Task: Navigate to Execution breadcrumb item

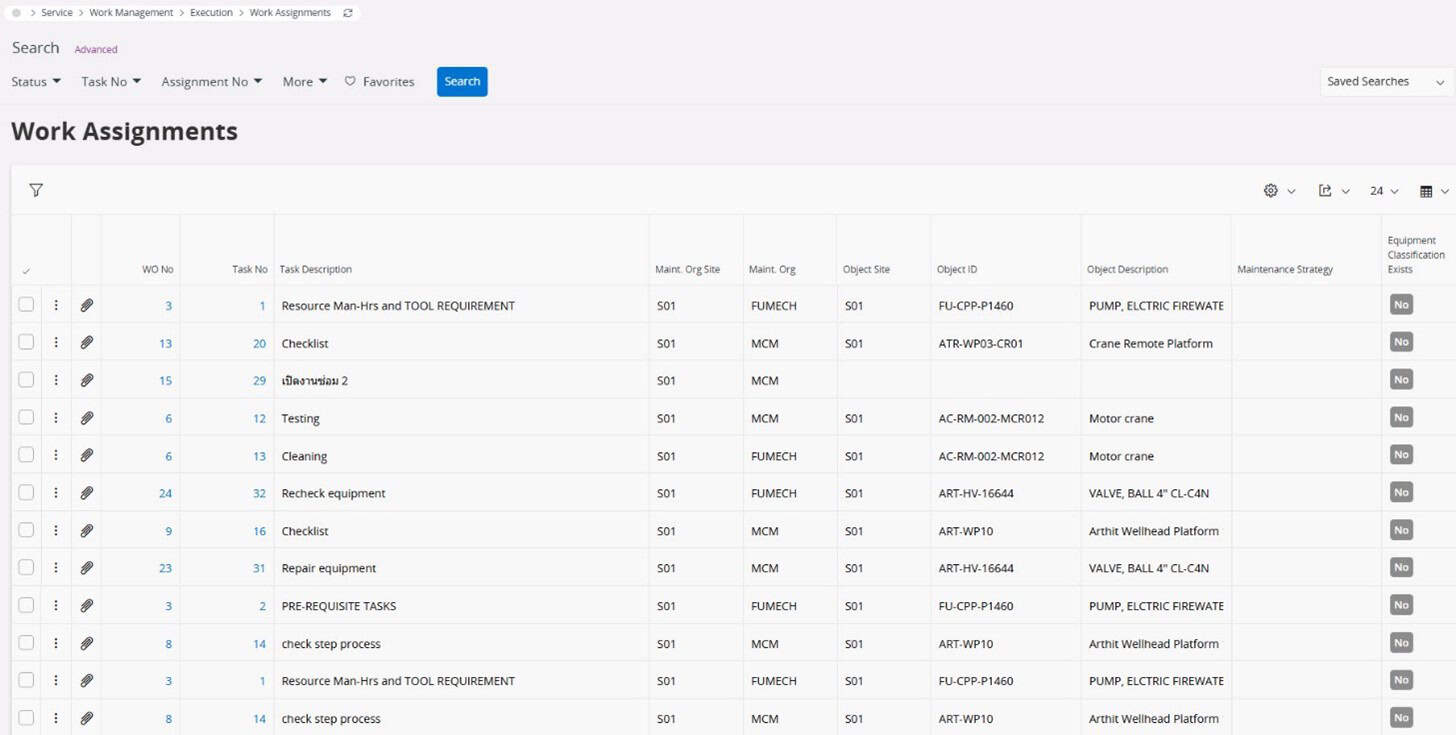Action: 211,13
